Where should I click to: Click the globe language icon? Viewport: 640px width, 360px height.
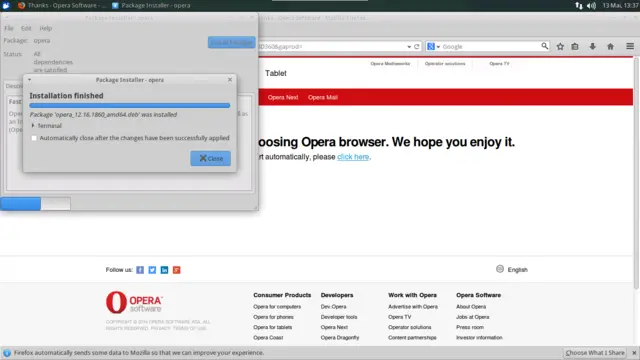point(500,269)
